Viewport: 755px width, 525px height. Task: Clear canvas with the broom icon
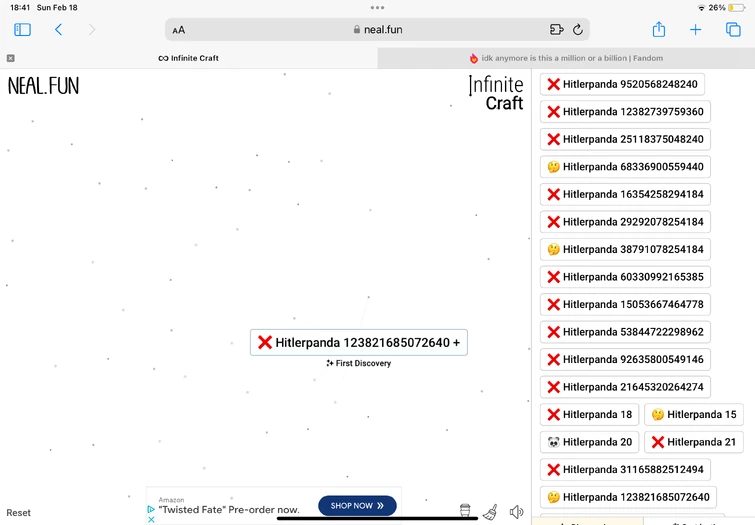click(x=490, y=512)
